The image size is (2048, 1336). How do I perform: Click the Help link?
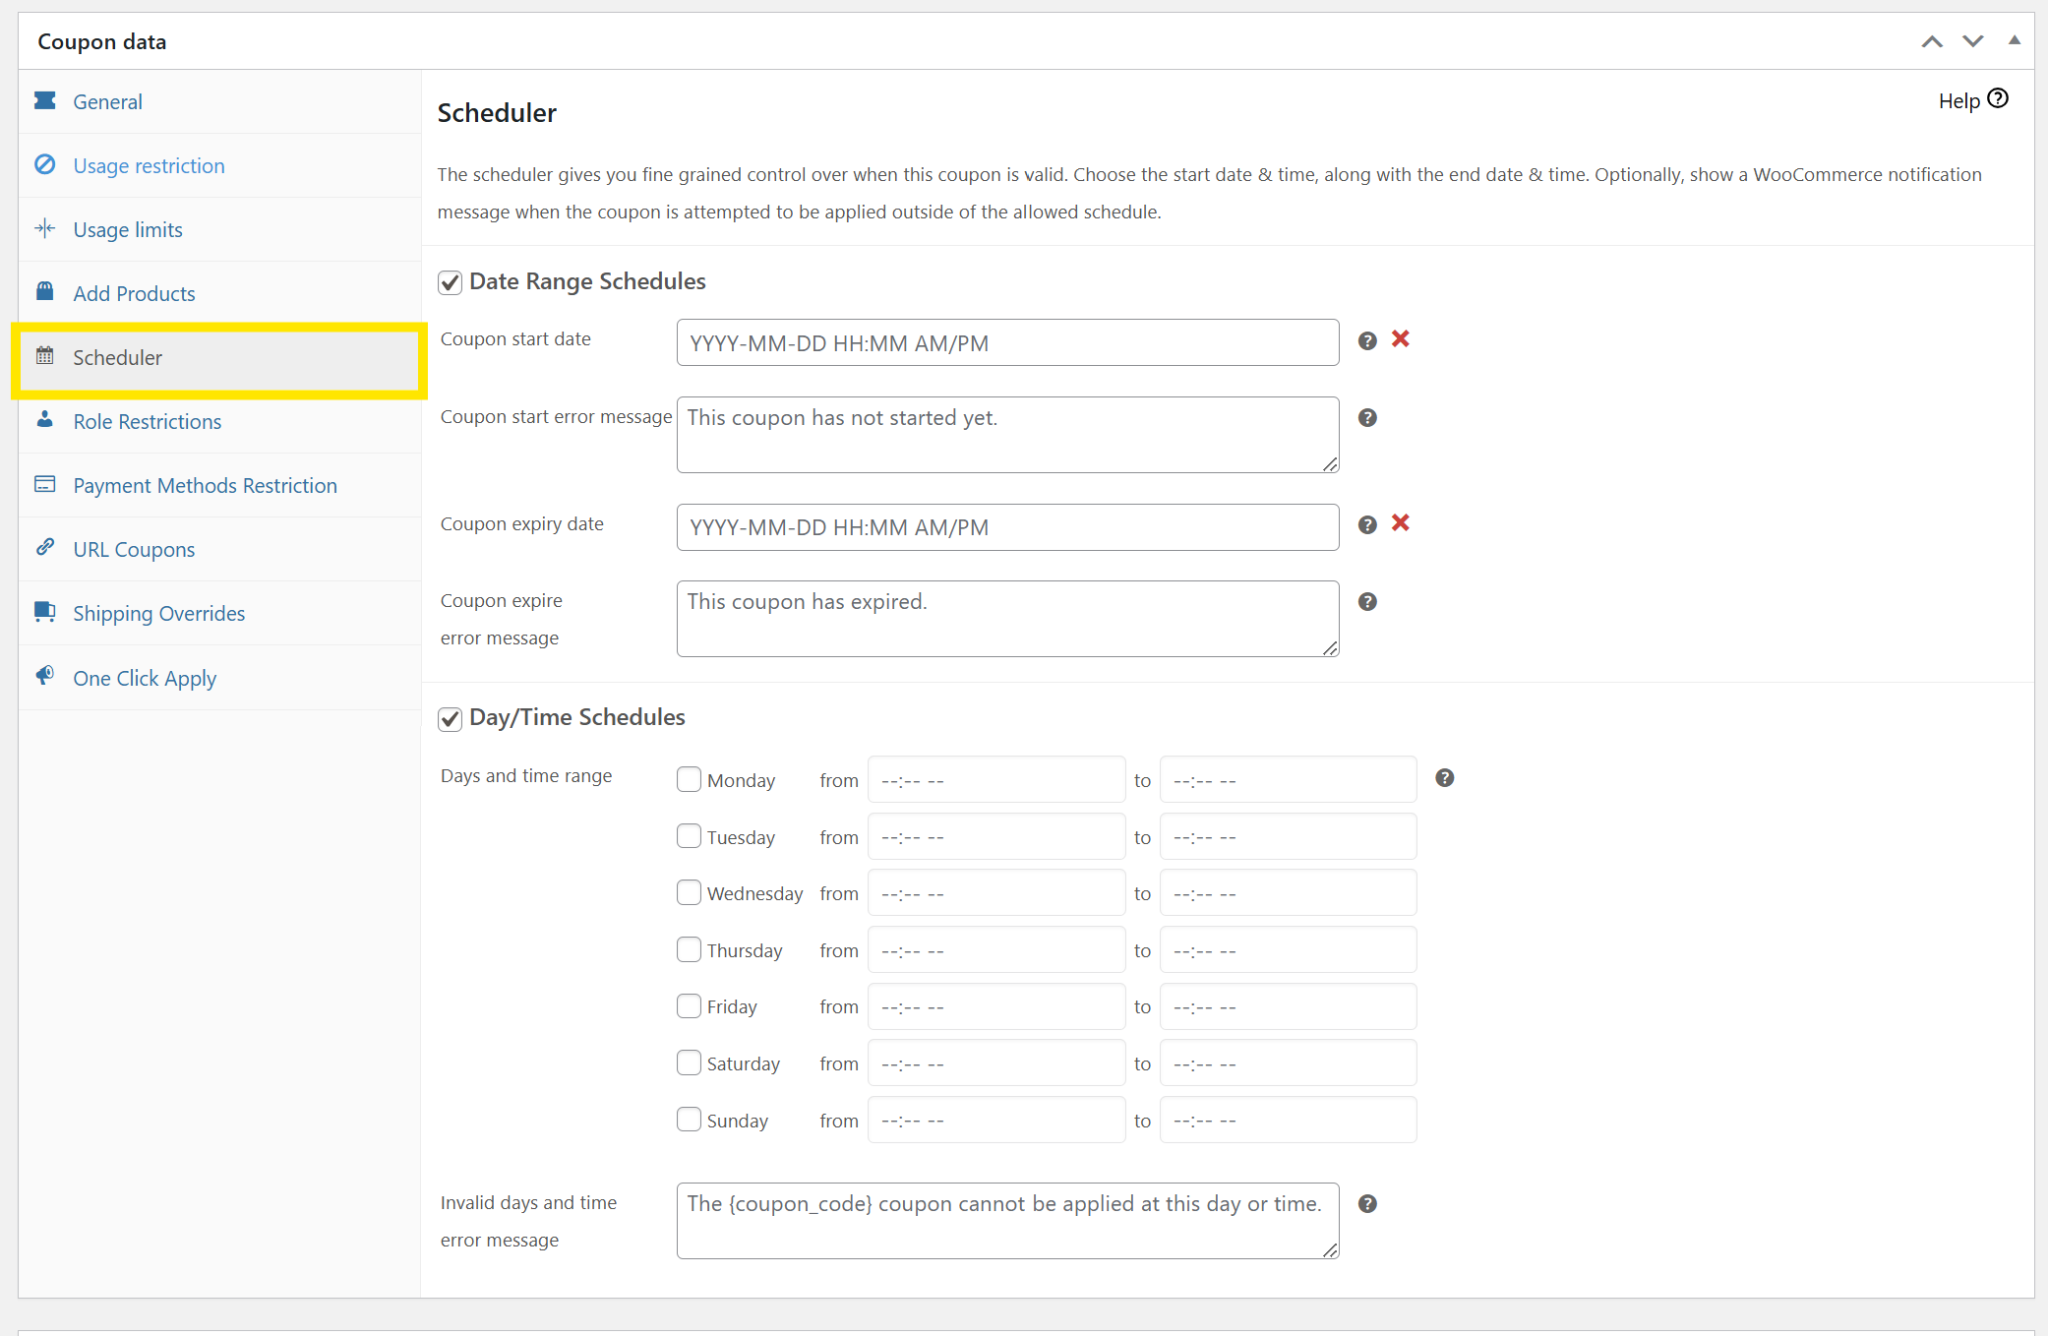tap(1958, 100)
